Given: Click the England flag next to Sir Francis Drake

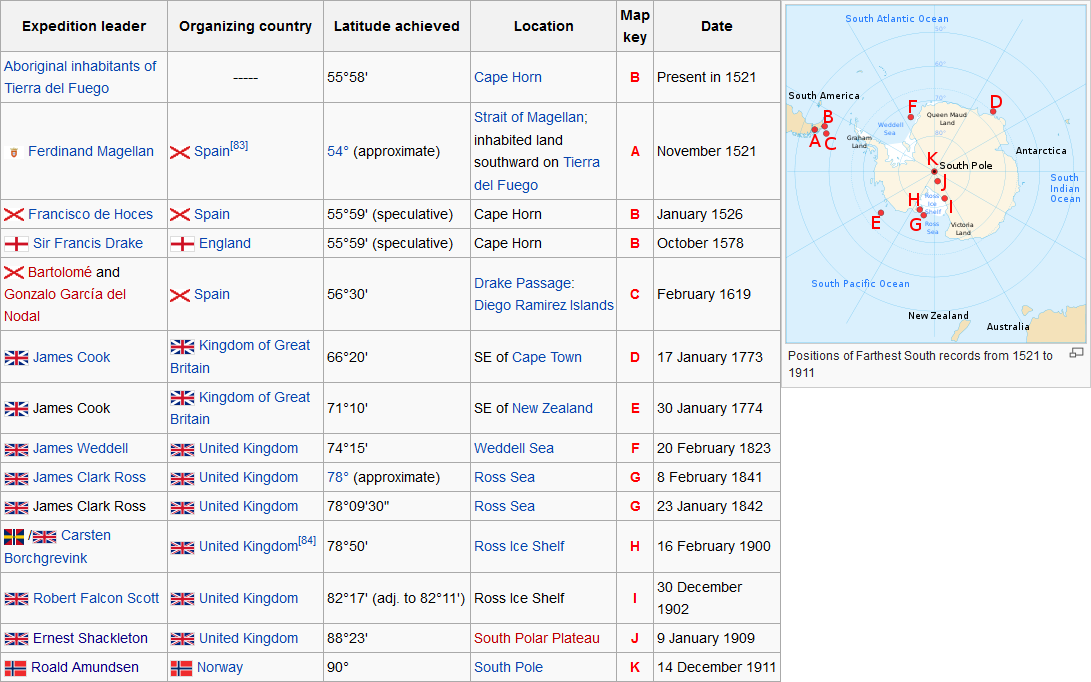Looking at the screenshot, I should [x=16, y=244].
